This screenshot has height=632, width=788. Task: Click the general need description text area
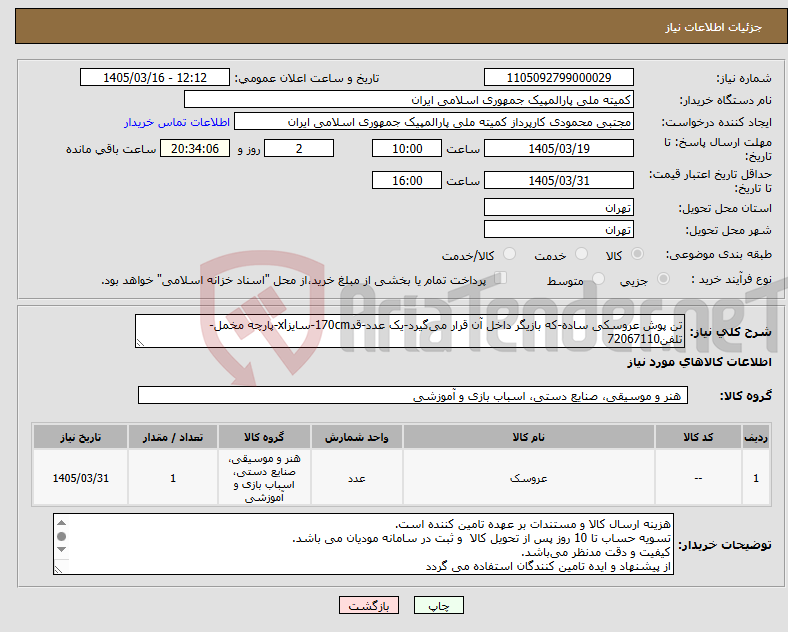coord(410,332)
